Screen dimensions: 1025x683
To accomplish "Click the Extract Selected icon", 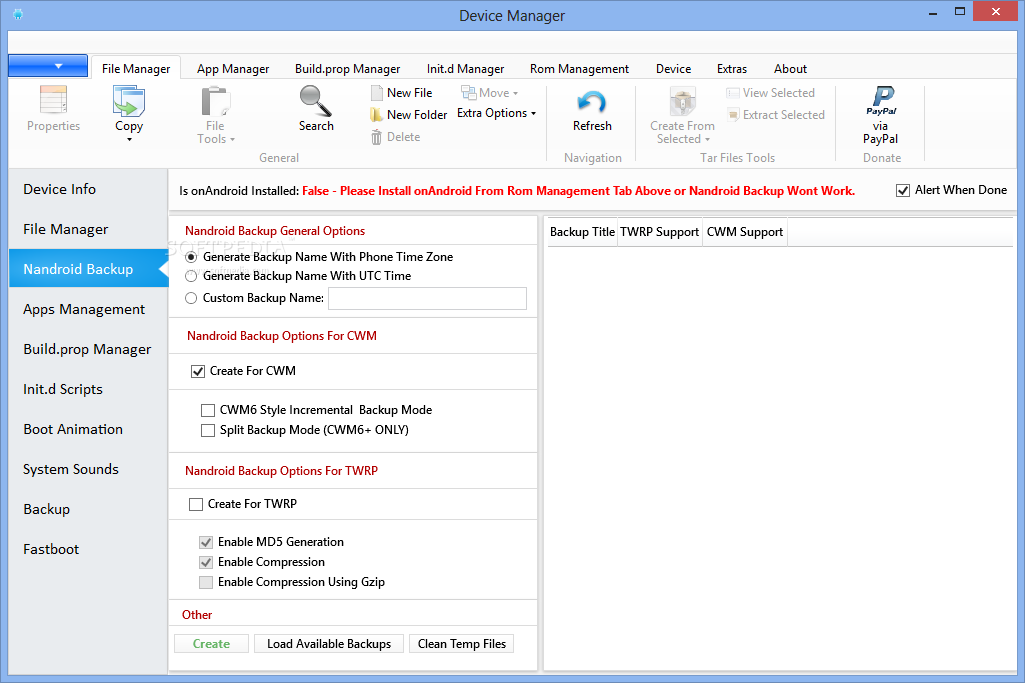I will 733,115.
